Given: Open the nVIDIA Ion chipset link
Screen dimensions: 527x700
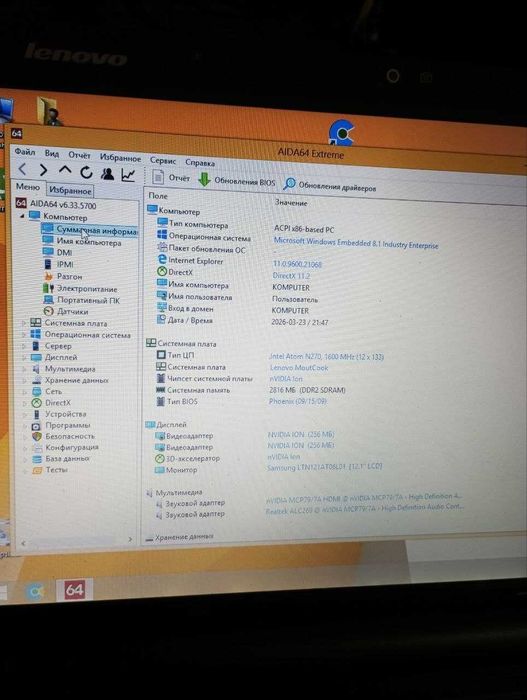Looking at the screenshot, I should click(x=286, y=379).
